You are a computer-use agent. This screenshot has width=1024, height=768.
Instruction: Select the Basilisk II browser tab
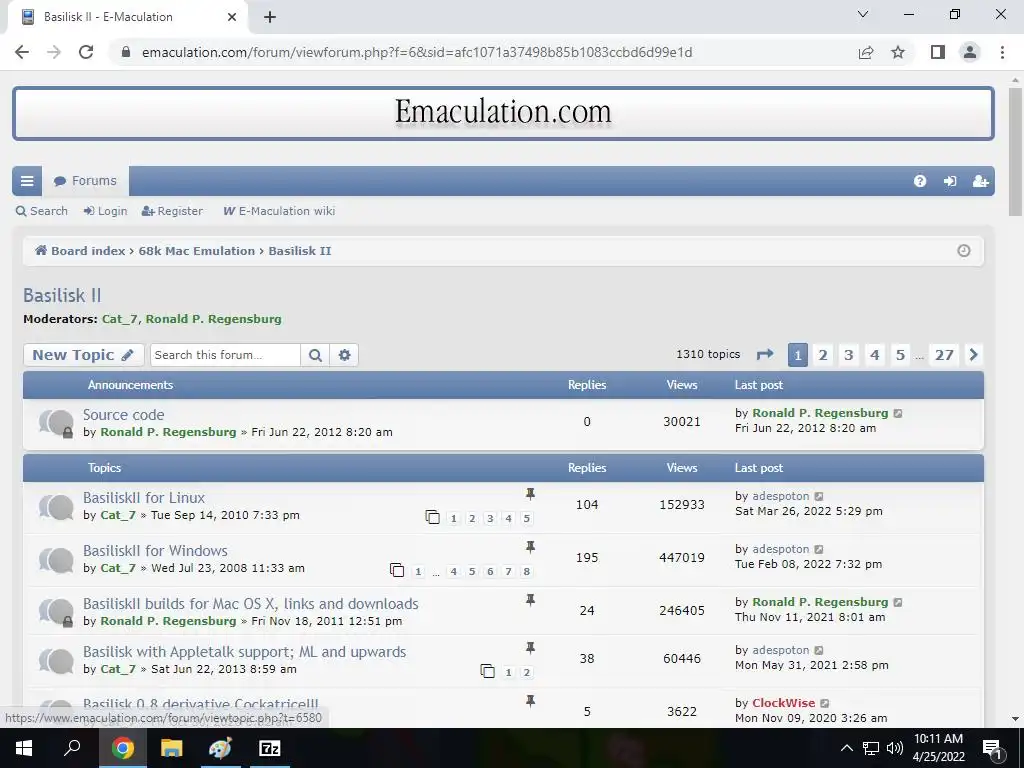pyautogui.click(x=127, y=17)
